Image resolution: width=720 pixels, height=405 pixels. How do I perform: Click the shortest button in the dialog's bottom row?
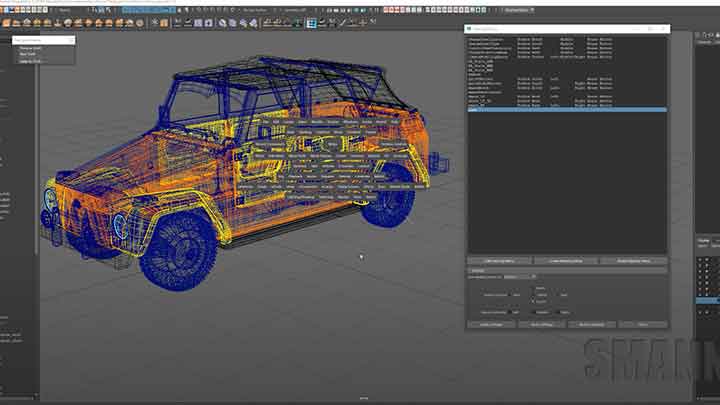coord(643,325)
